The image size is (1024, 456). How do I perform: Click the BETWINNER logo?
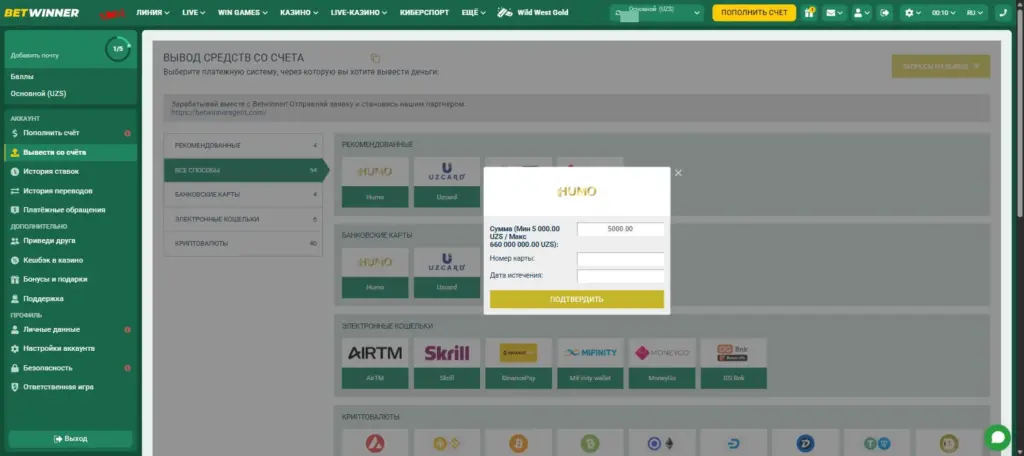(x=42, y=12)
